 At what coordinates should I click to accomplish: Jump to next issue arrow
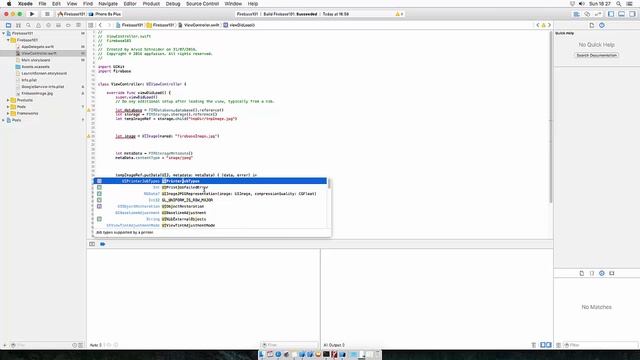549,25
